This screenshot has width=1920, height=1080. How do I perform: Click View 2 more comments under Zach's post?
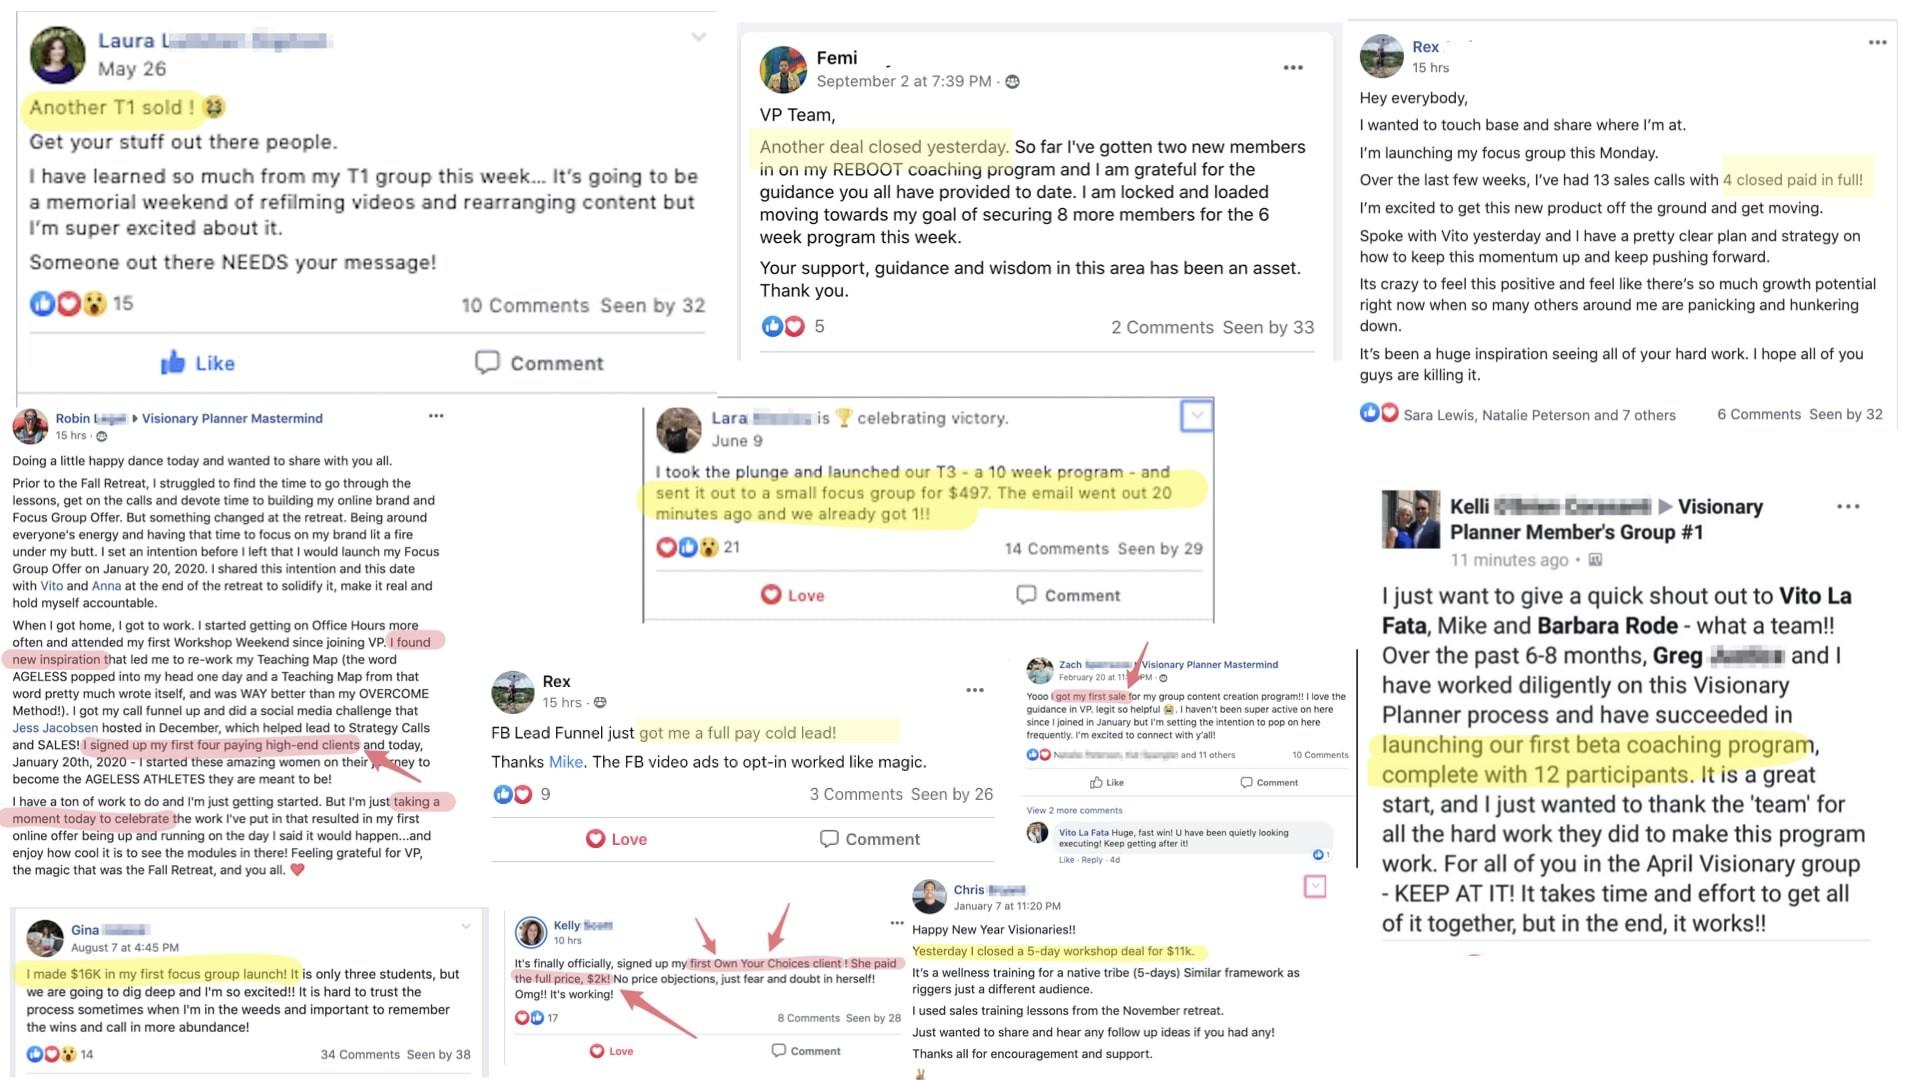coord(1074,810)
